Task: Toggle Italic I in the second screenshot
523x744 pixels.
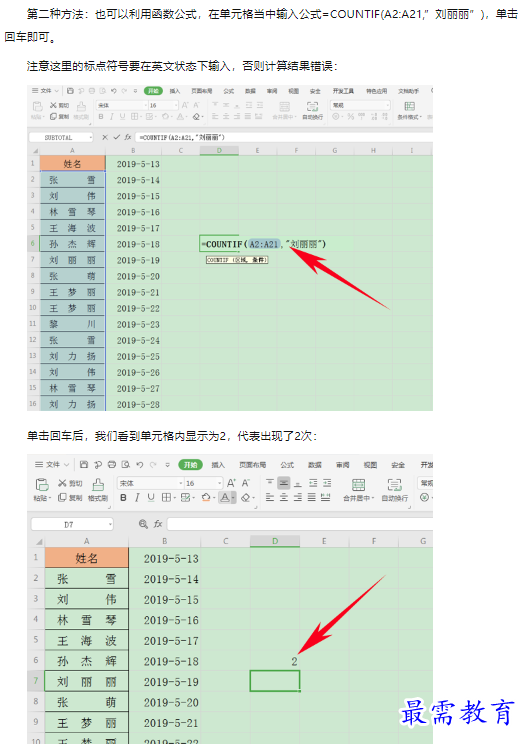Action: click(137, 497)
